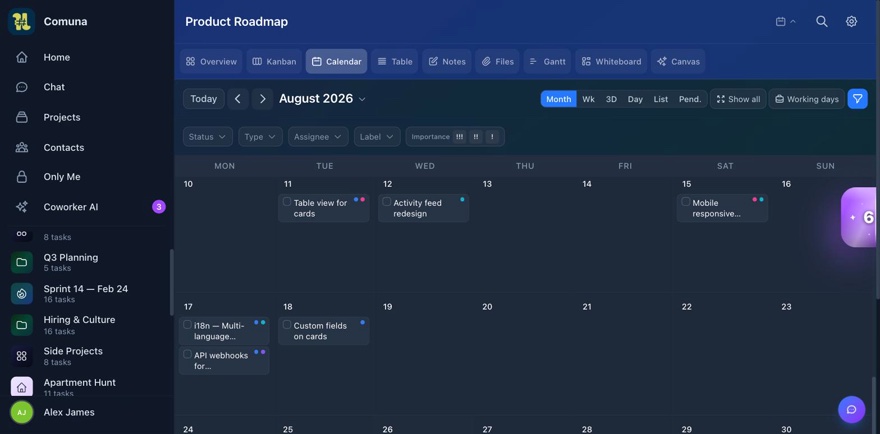This screenshot has width=880, height=434.
Task: Click the Projects sidebar icon
Action: coord(22,117)
